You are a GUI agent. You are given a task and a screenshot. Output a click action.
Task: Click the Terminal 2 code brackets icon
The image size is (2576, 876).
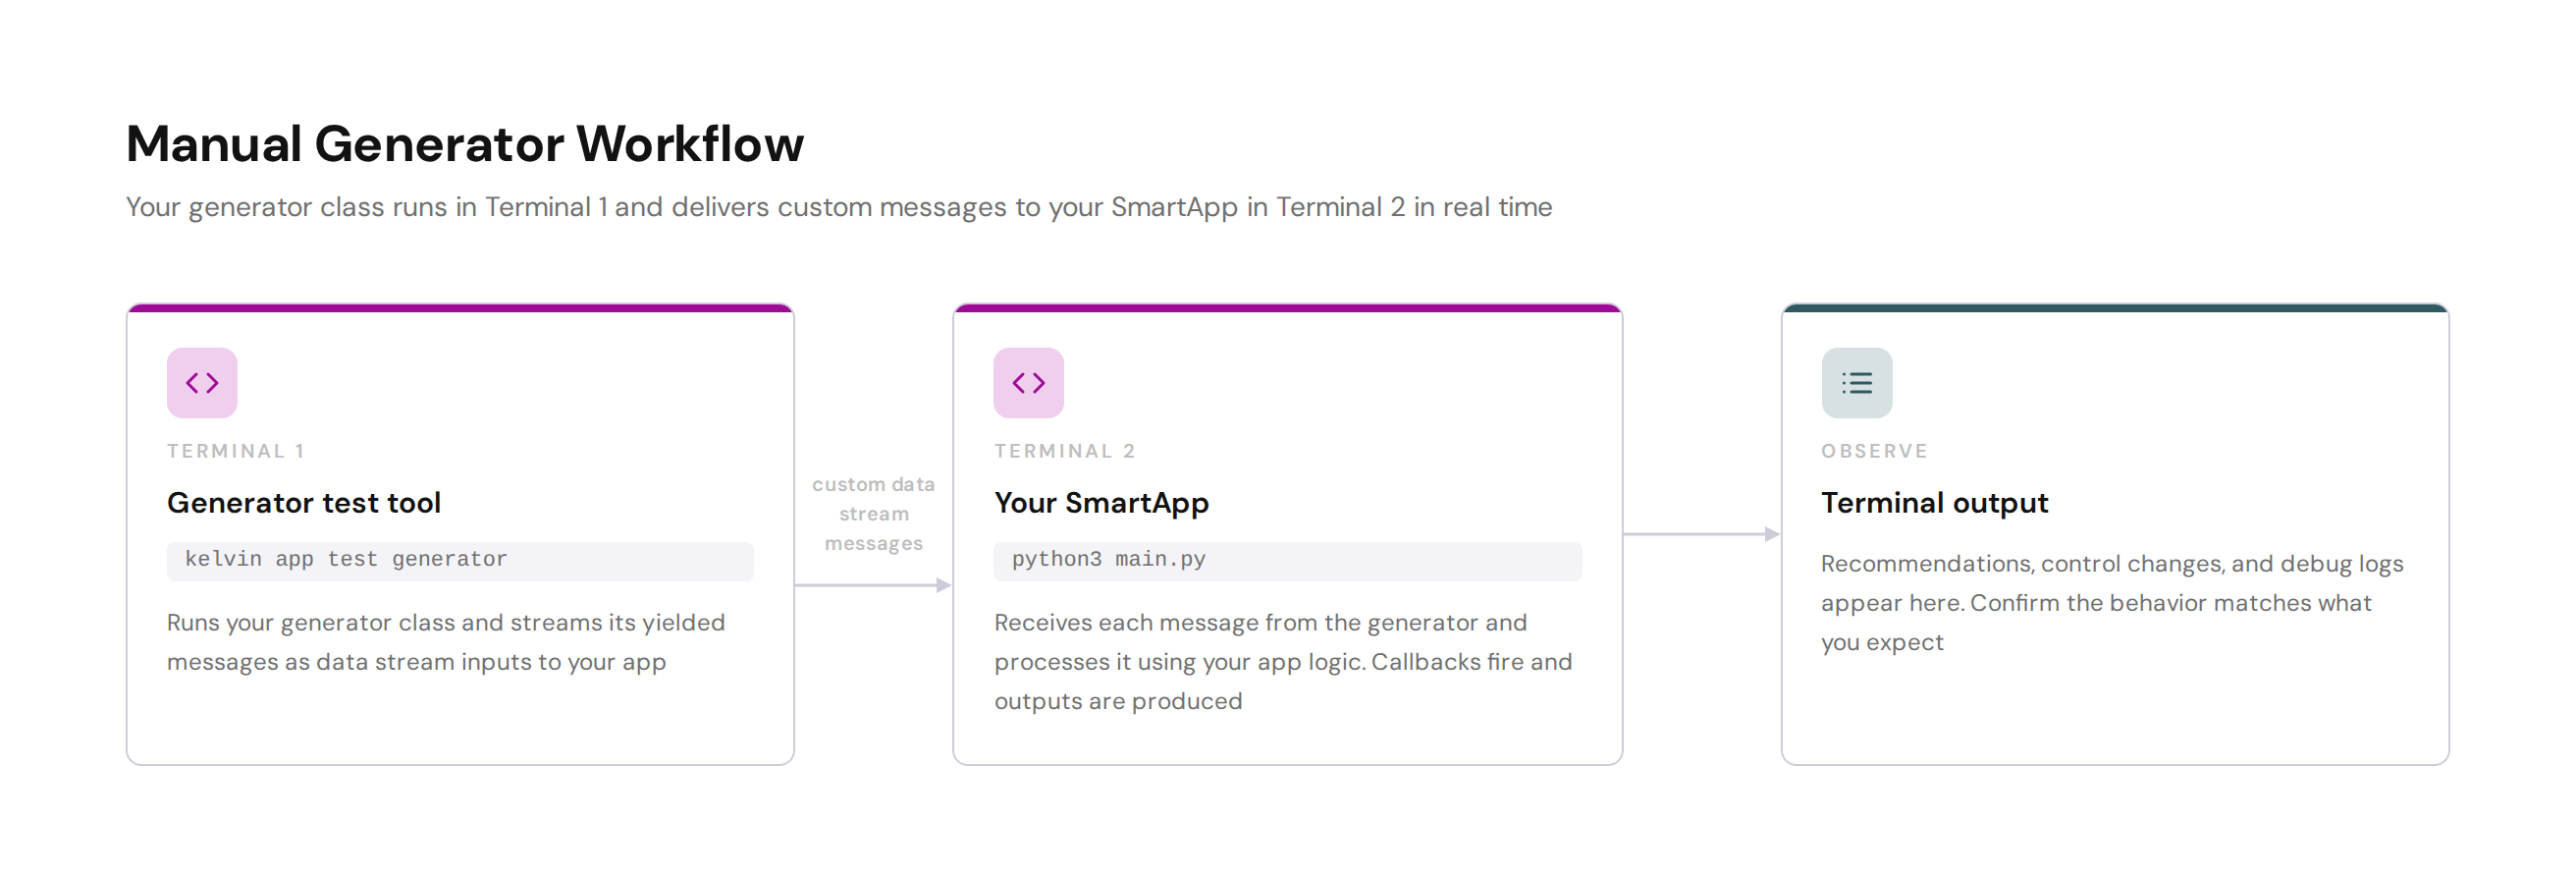(x=1028, y=383)
